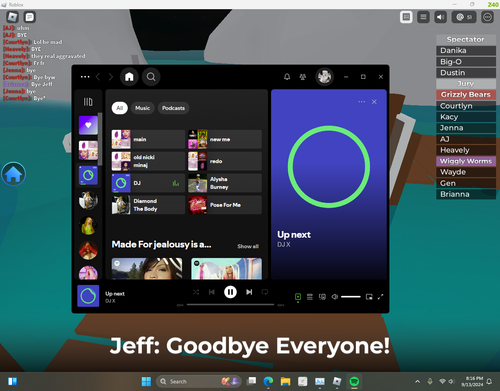The height and width of the screenshot is (391, 500).
Task: Select the Podcasts filter chip
Action: pos(173,108)
